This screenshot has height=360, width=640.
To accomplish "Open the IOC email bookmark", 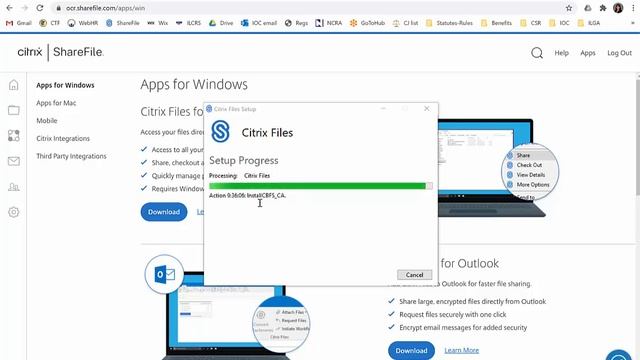I will (259, 23).
